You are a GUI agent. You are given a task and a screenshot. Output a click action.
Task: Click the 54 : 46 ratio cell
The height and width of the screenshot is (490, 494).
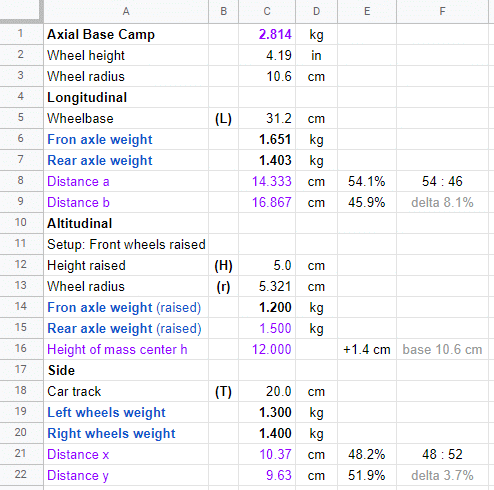point(442,181)
